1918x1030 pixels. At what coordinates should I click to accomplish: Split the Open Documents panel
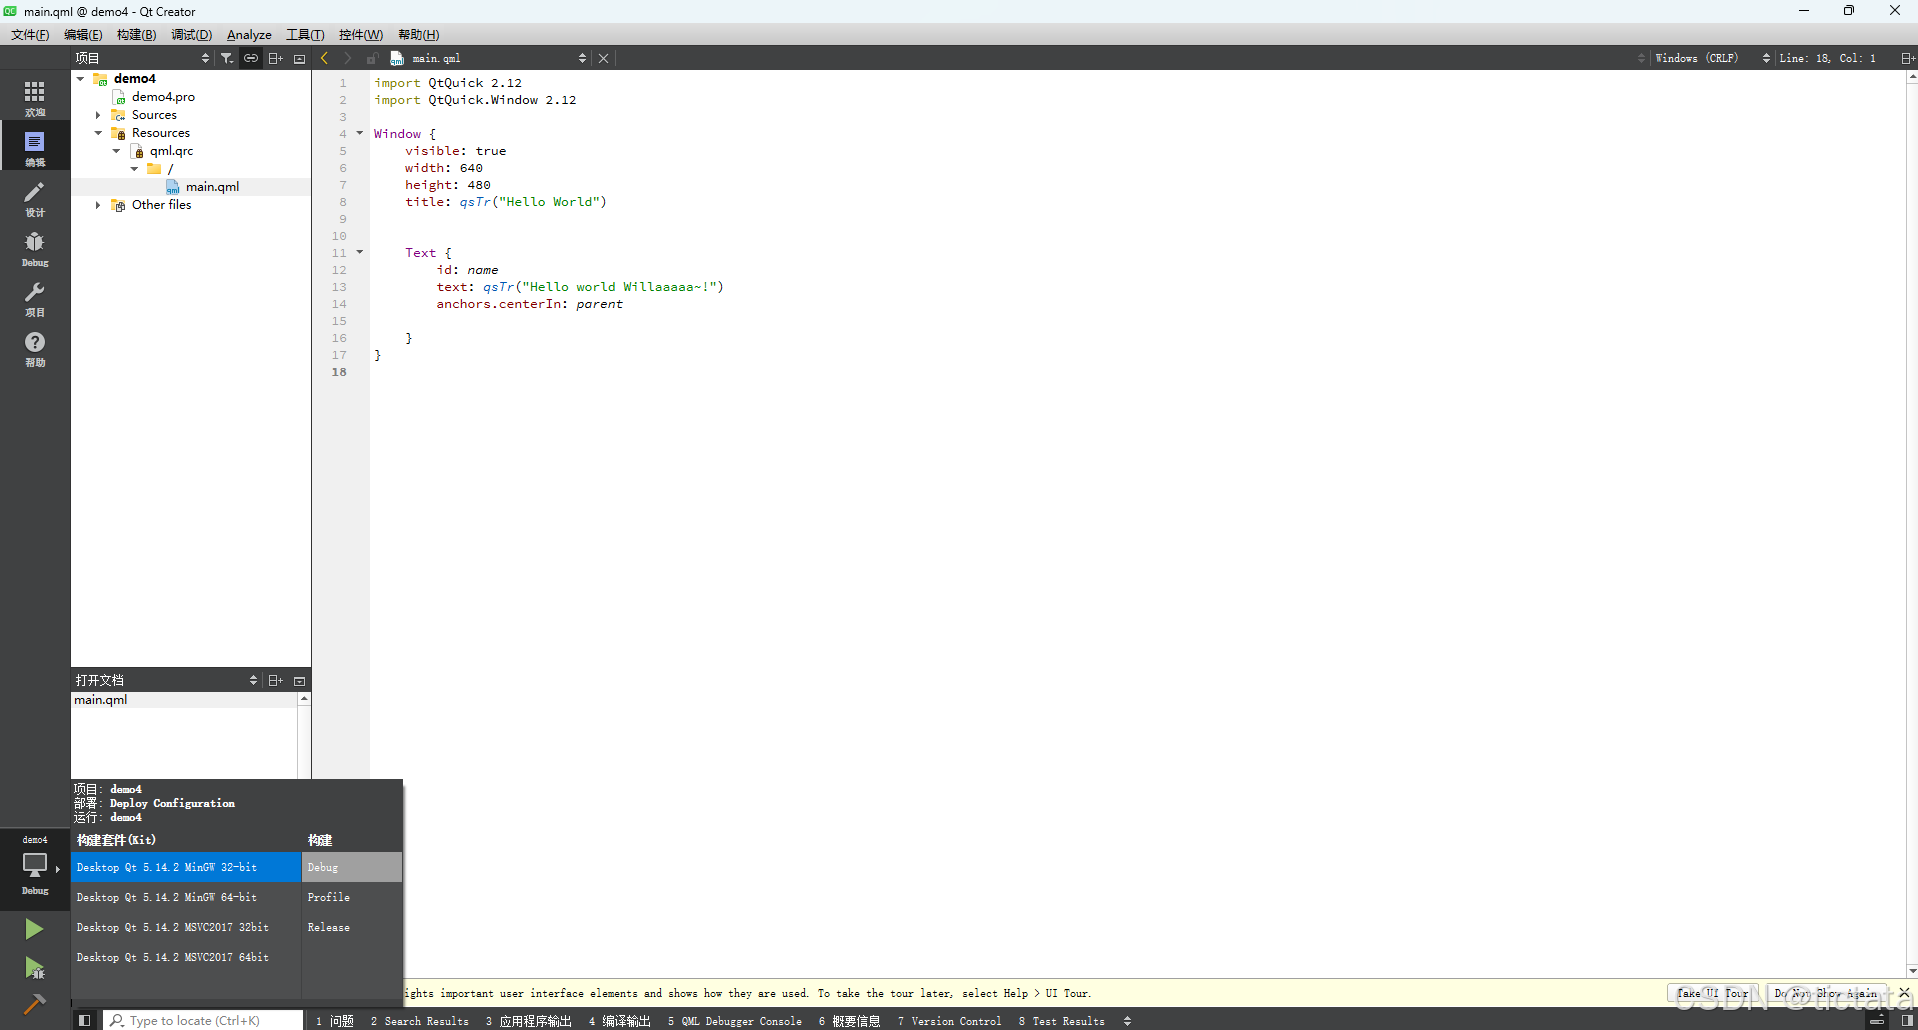[275, 680]
